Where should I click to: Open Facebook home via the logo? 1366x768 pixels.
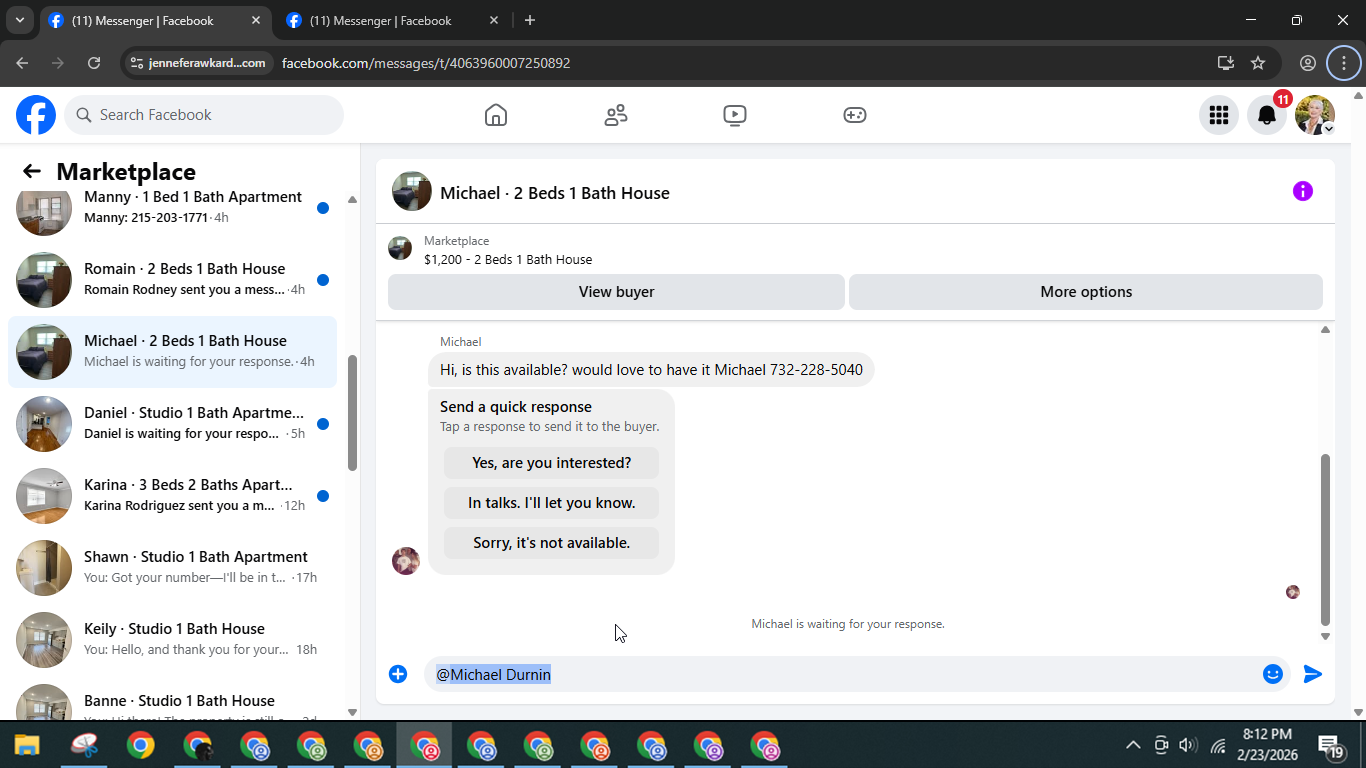click(x=36, y=115)
